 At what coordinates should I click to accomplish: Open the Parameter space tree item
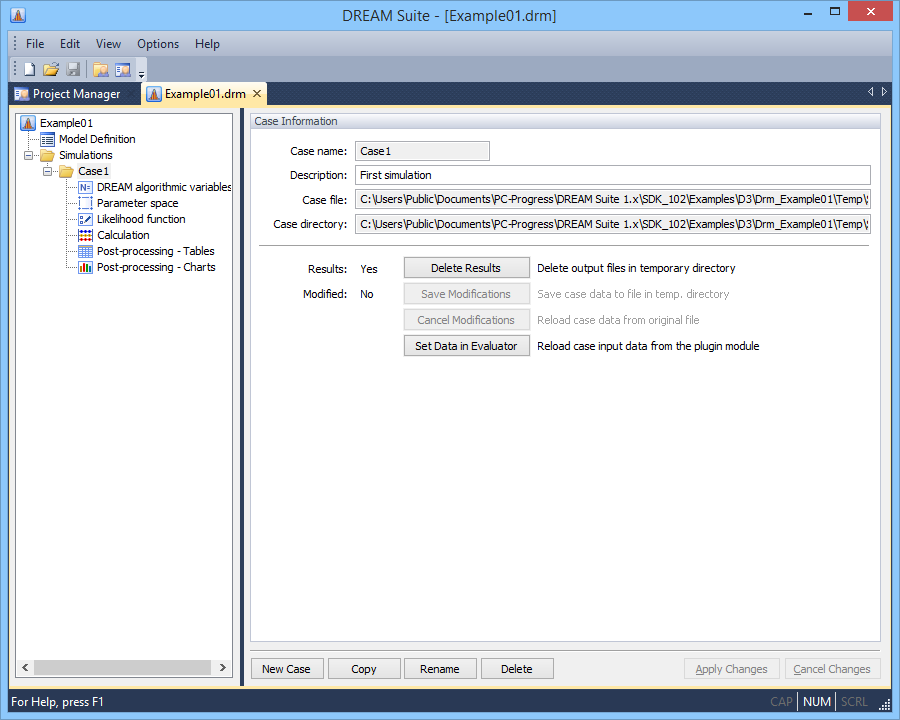coord(137,203)
